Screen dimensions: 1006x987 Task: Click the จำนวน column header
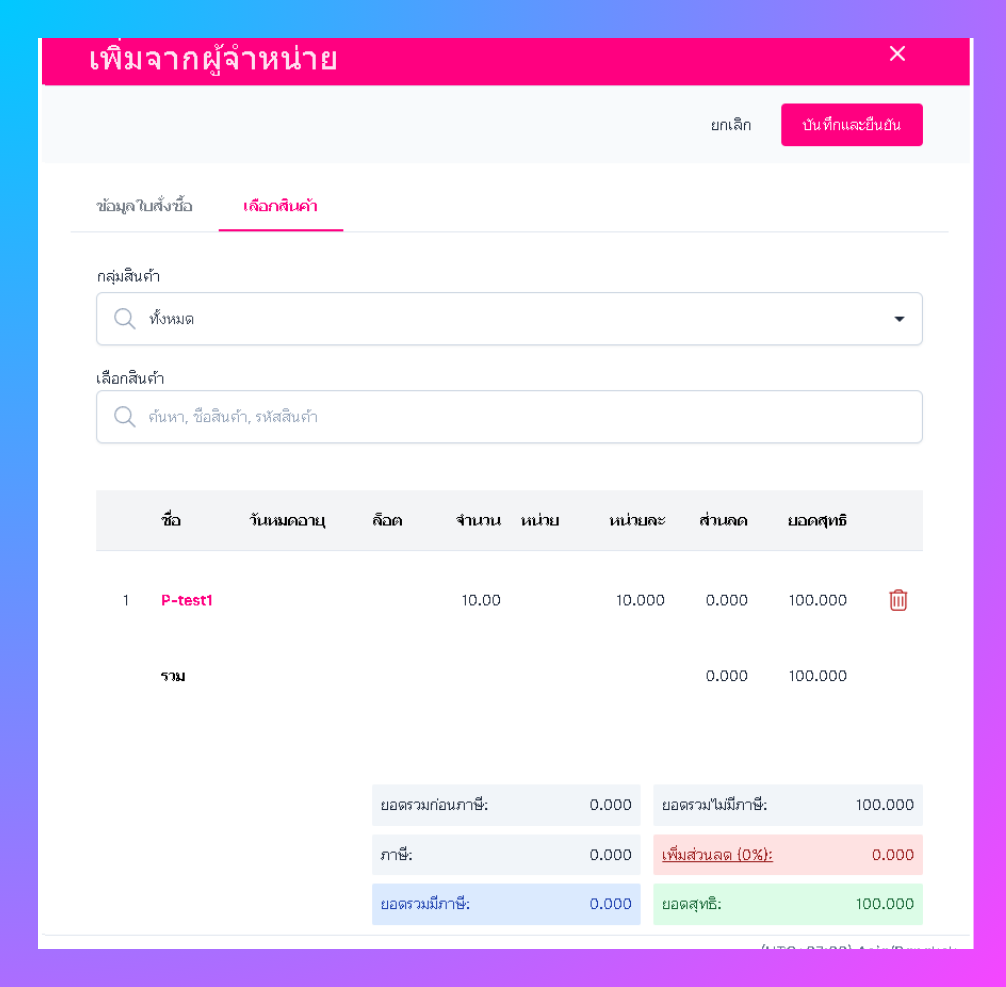click(478, 520)
